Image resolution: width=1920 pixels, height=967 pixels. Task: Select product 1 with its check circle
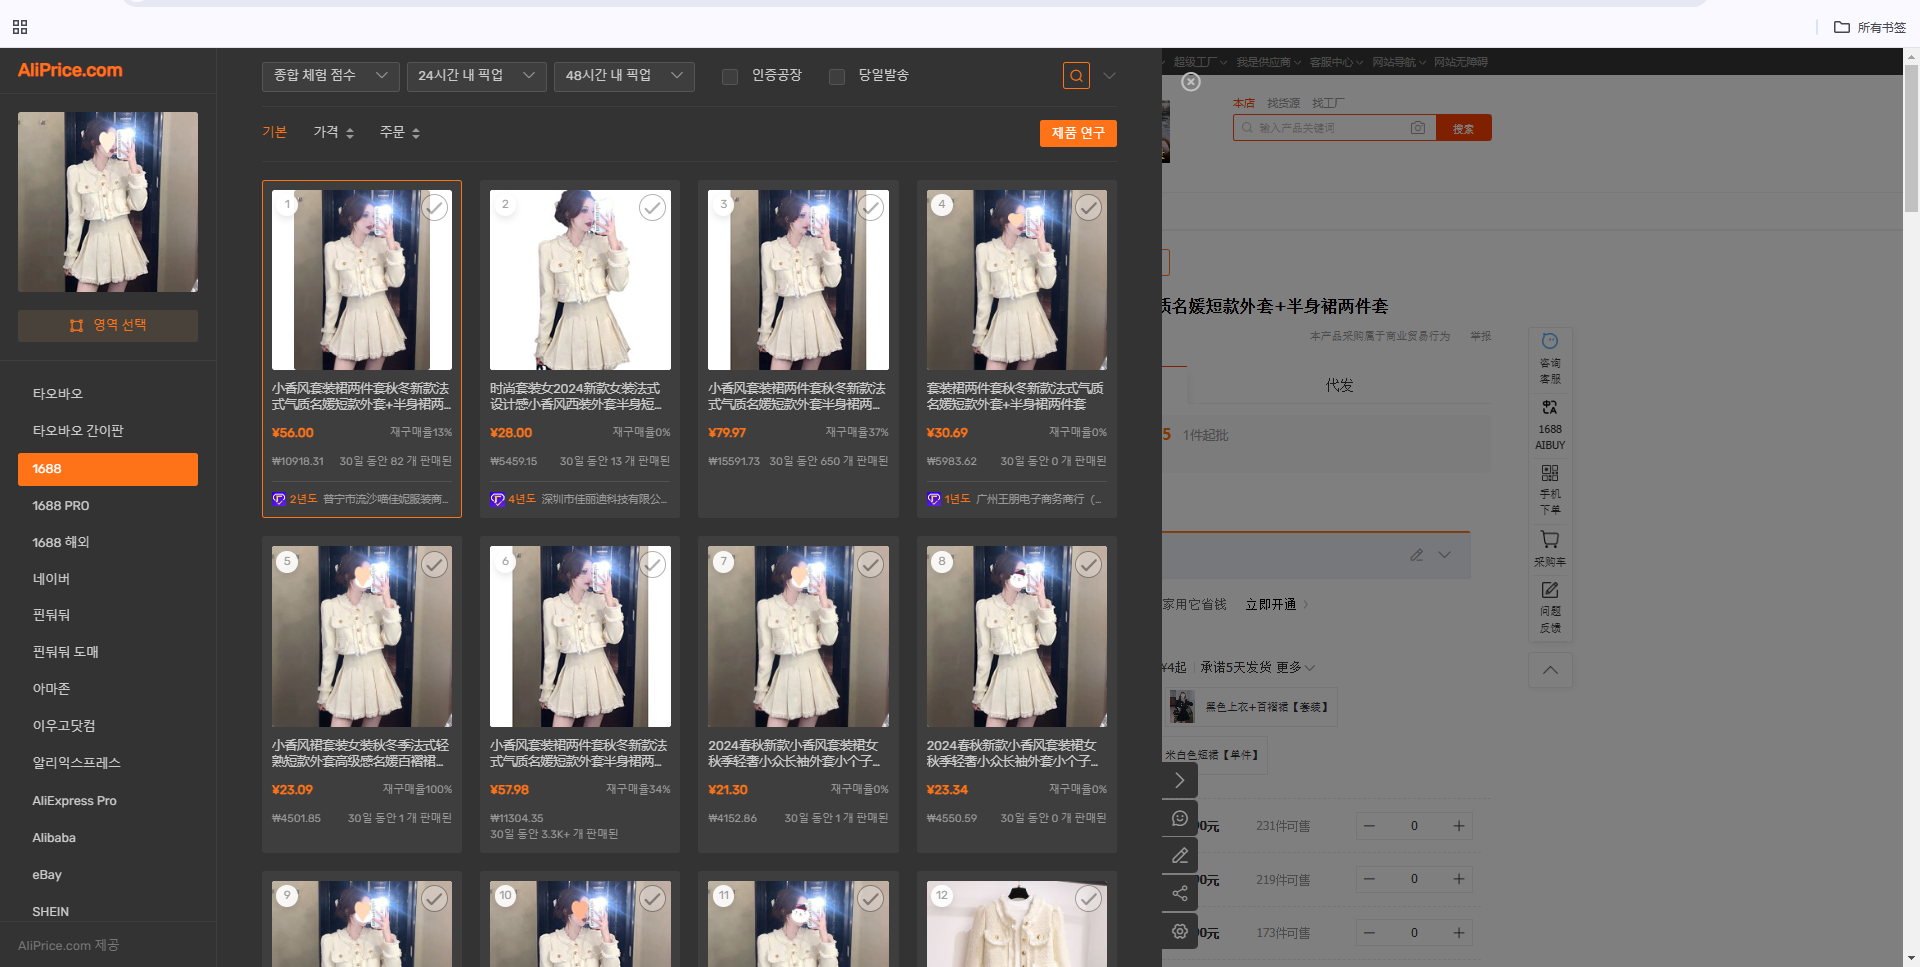pos(434,207)
